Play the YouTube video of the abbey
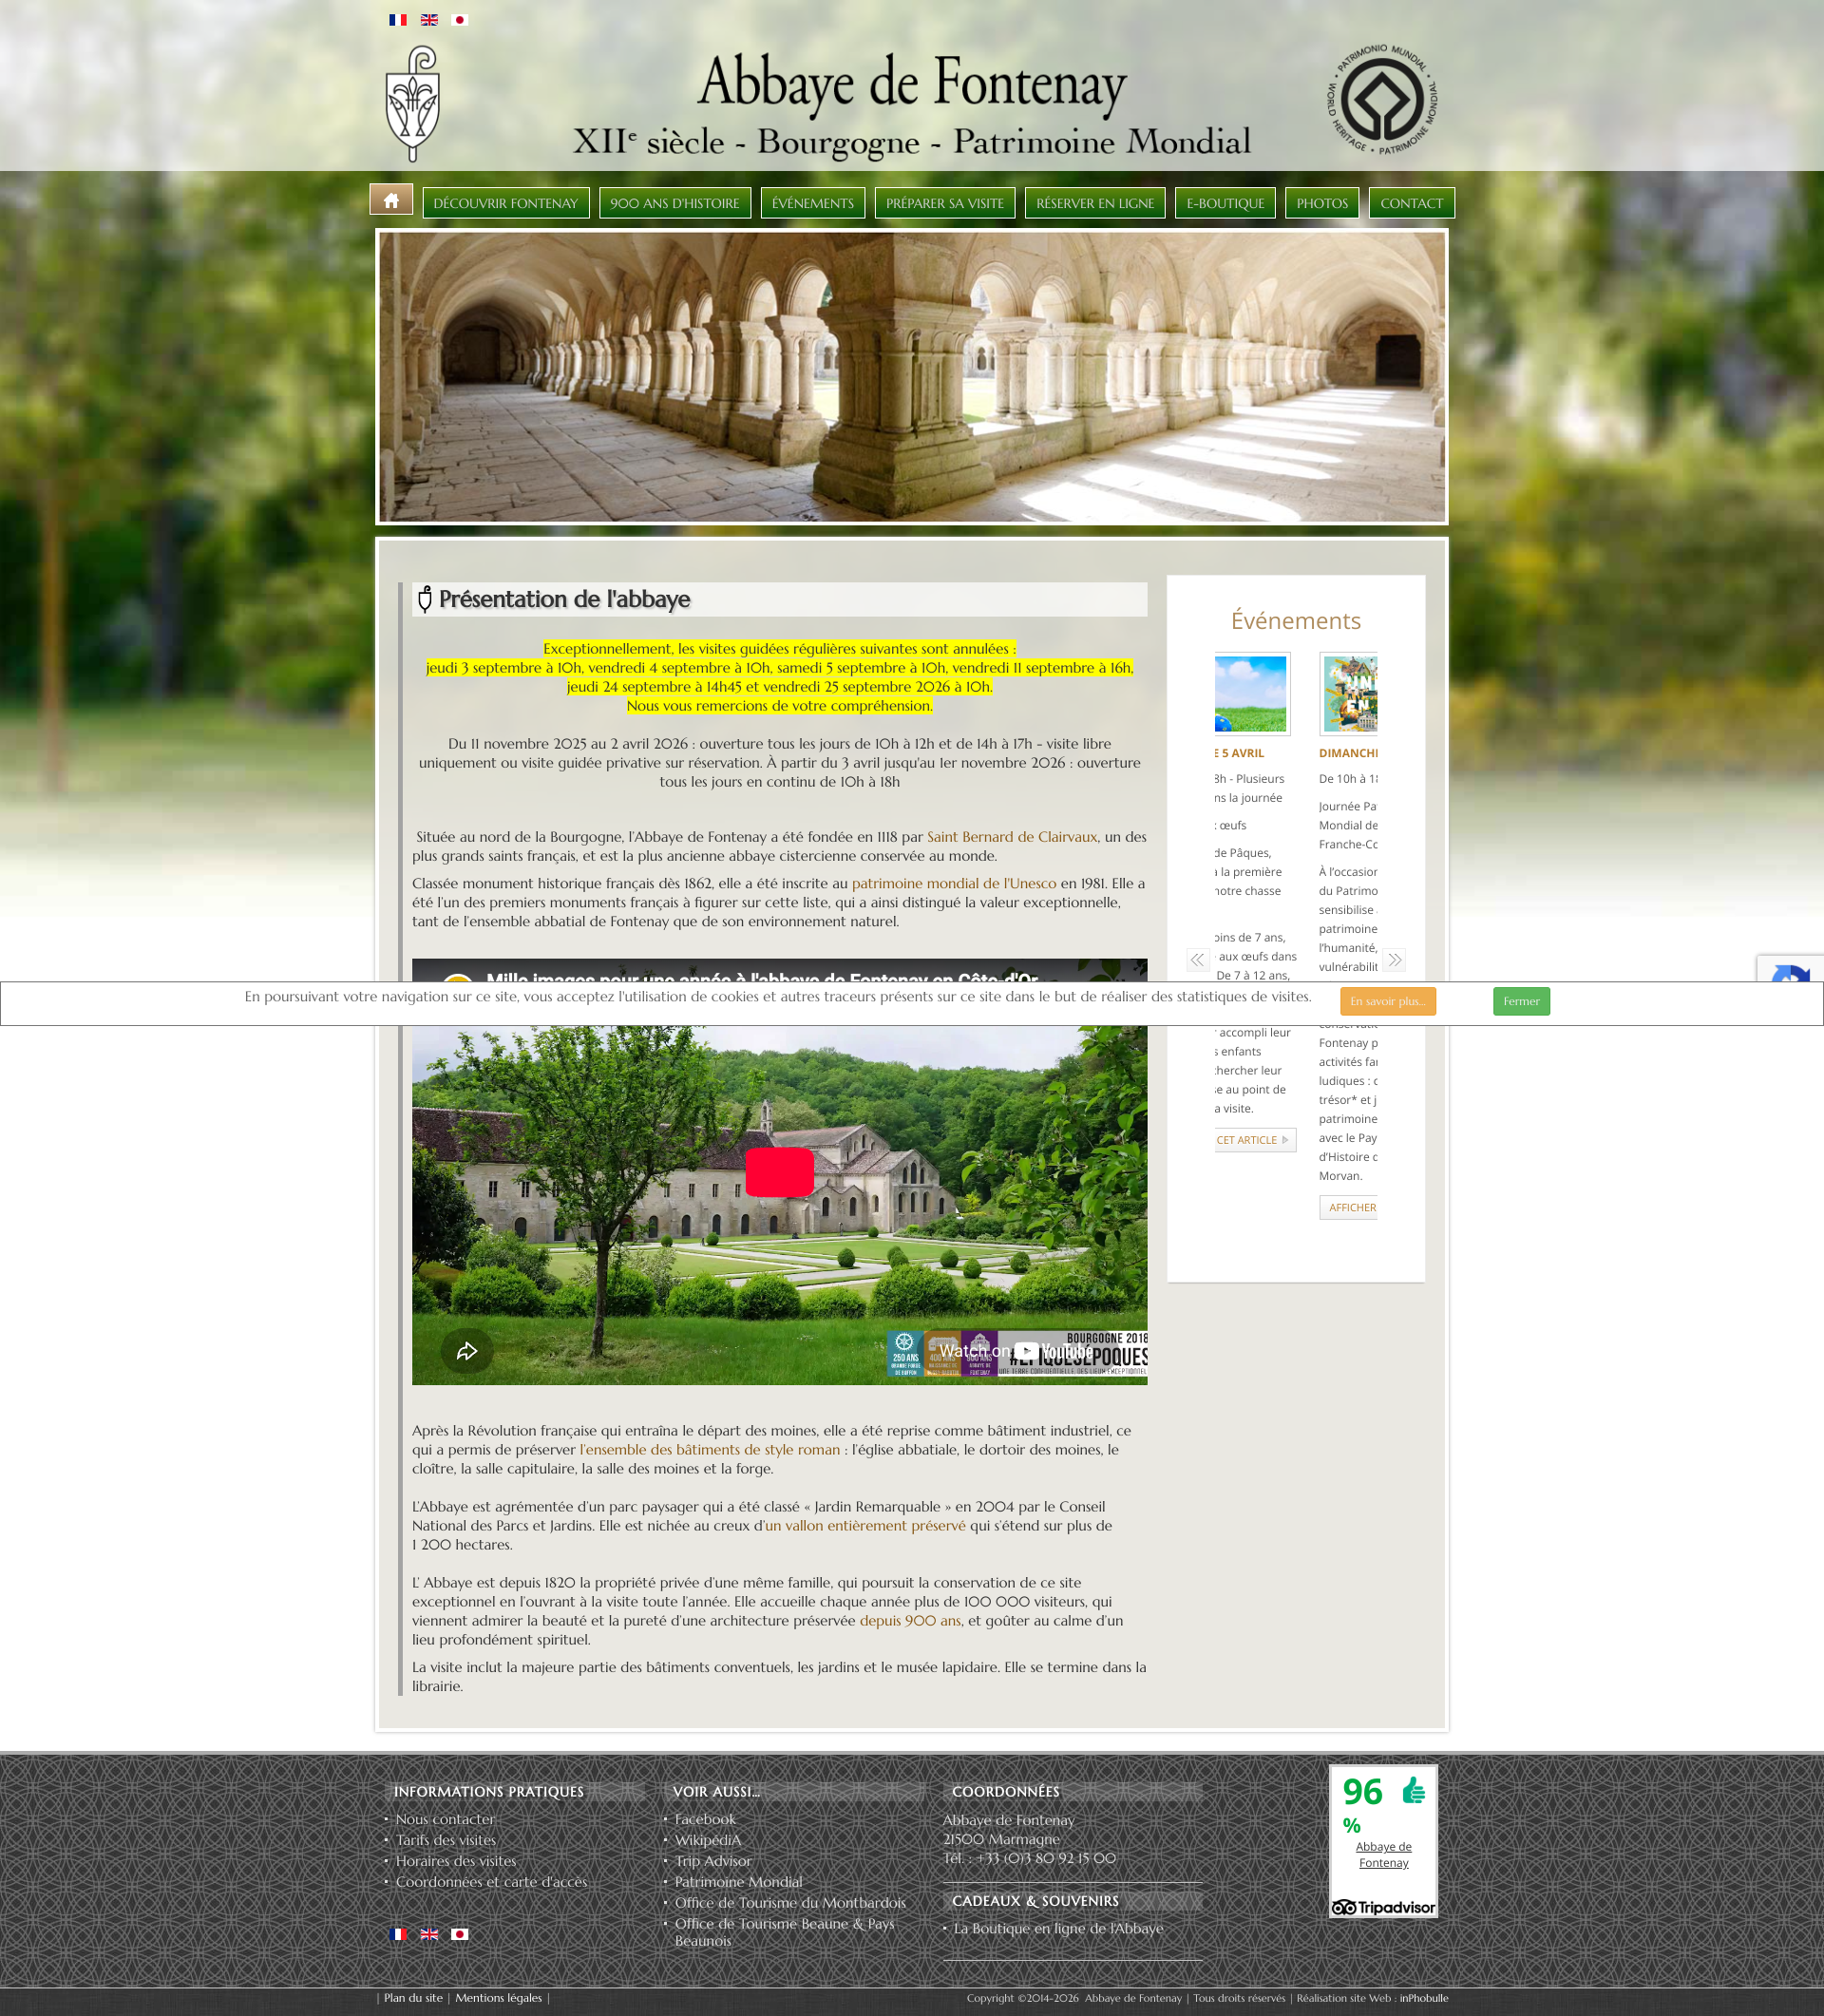 (x=779, y=1172)
